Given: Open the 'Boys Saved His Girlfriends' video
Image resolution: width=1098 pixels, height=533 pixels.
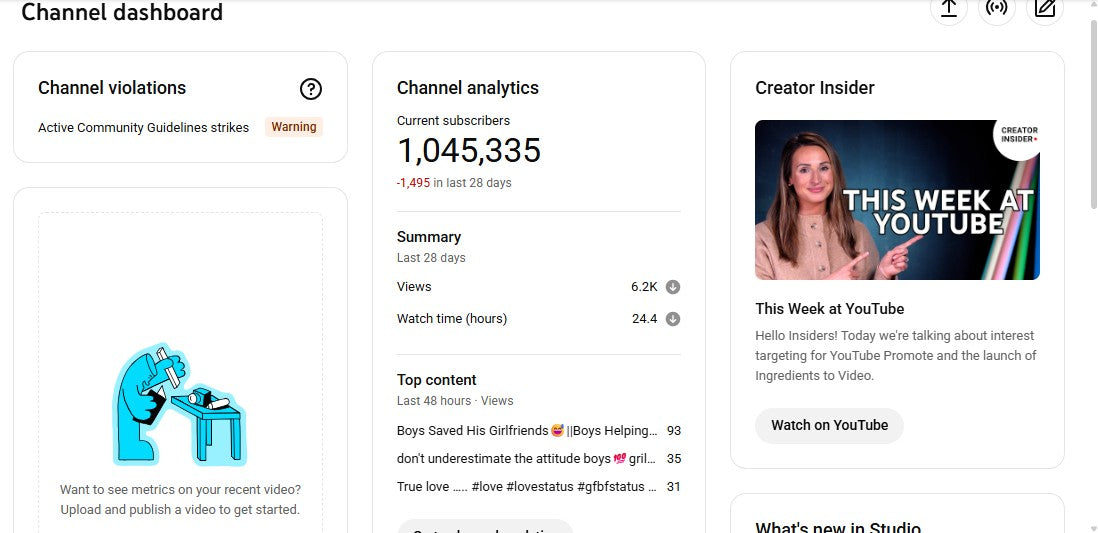Looking at the screenshot, I should 527,431.
